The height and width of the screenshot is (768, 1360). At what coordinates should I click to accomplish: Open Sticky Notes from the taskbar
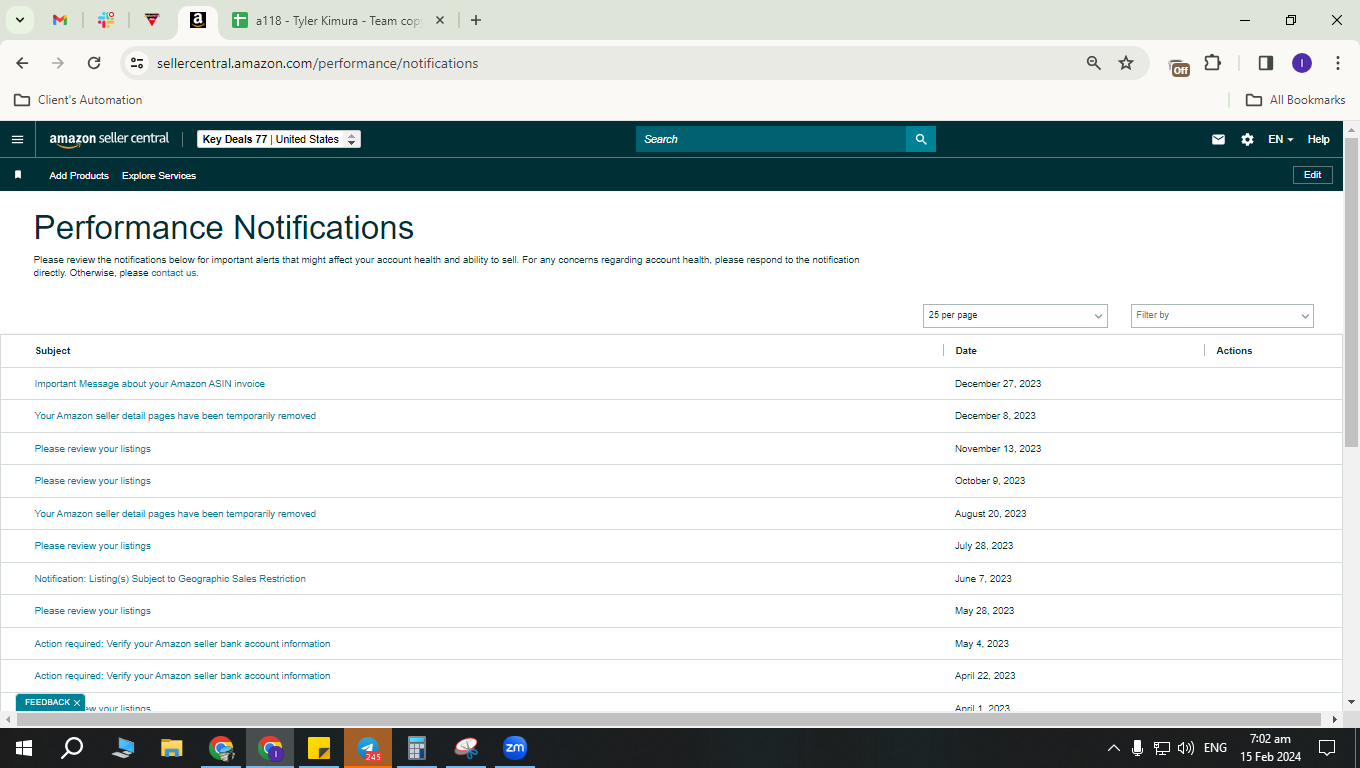319,747
